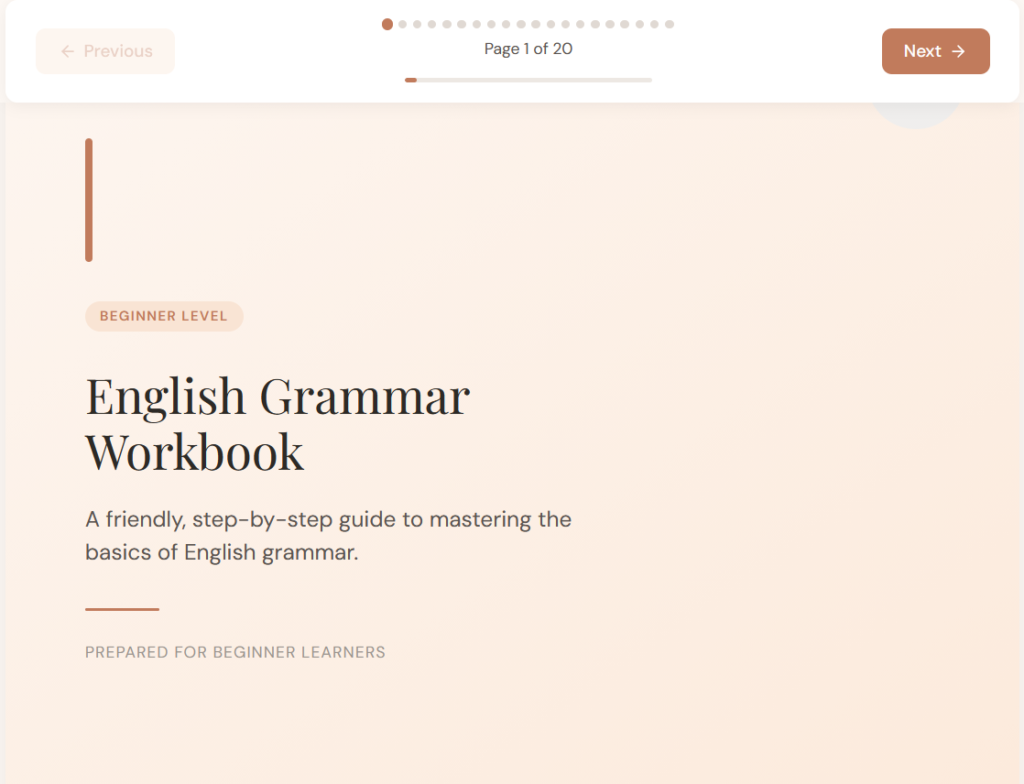Click the reading progress bar track
Viewport: 1024px width, 784px height.
[x=528, y=80]
